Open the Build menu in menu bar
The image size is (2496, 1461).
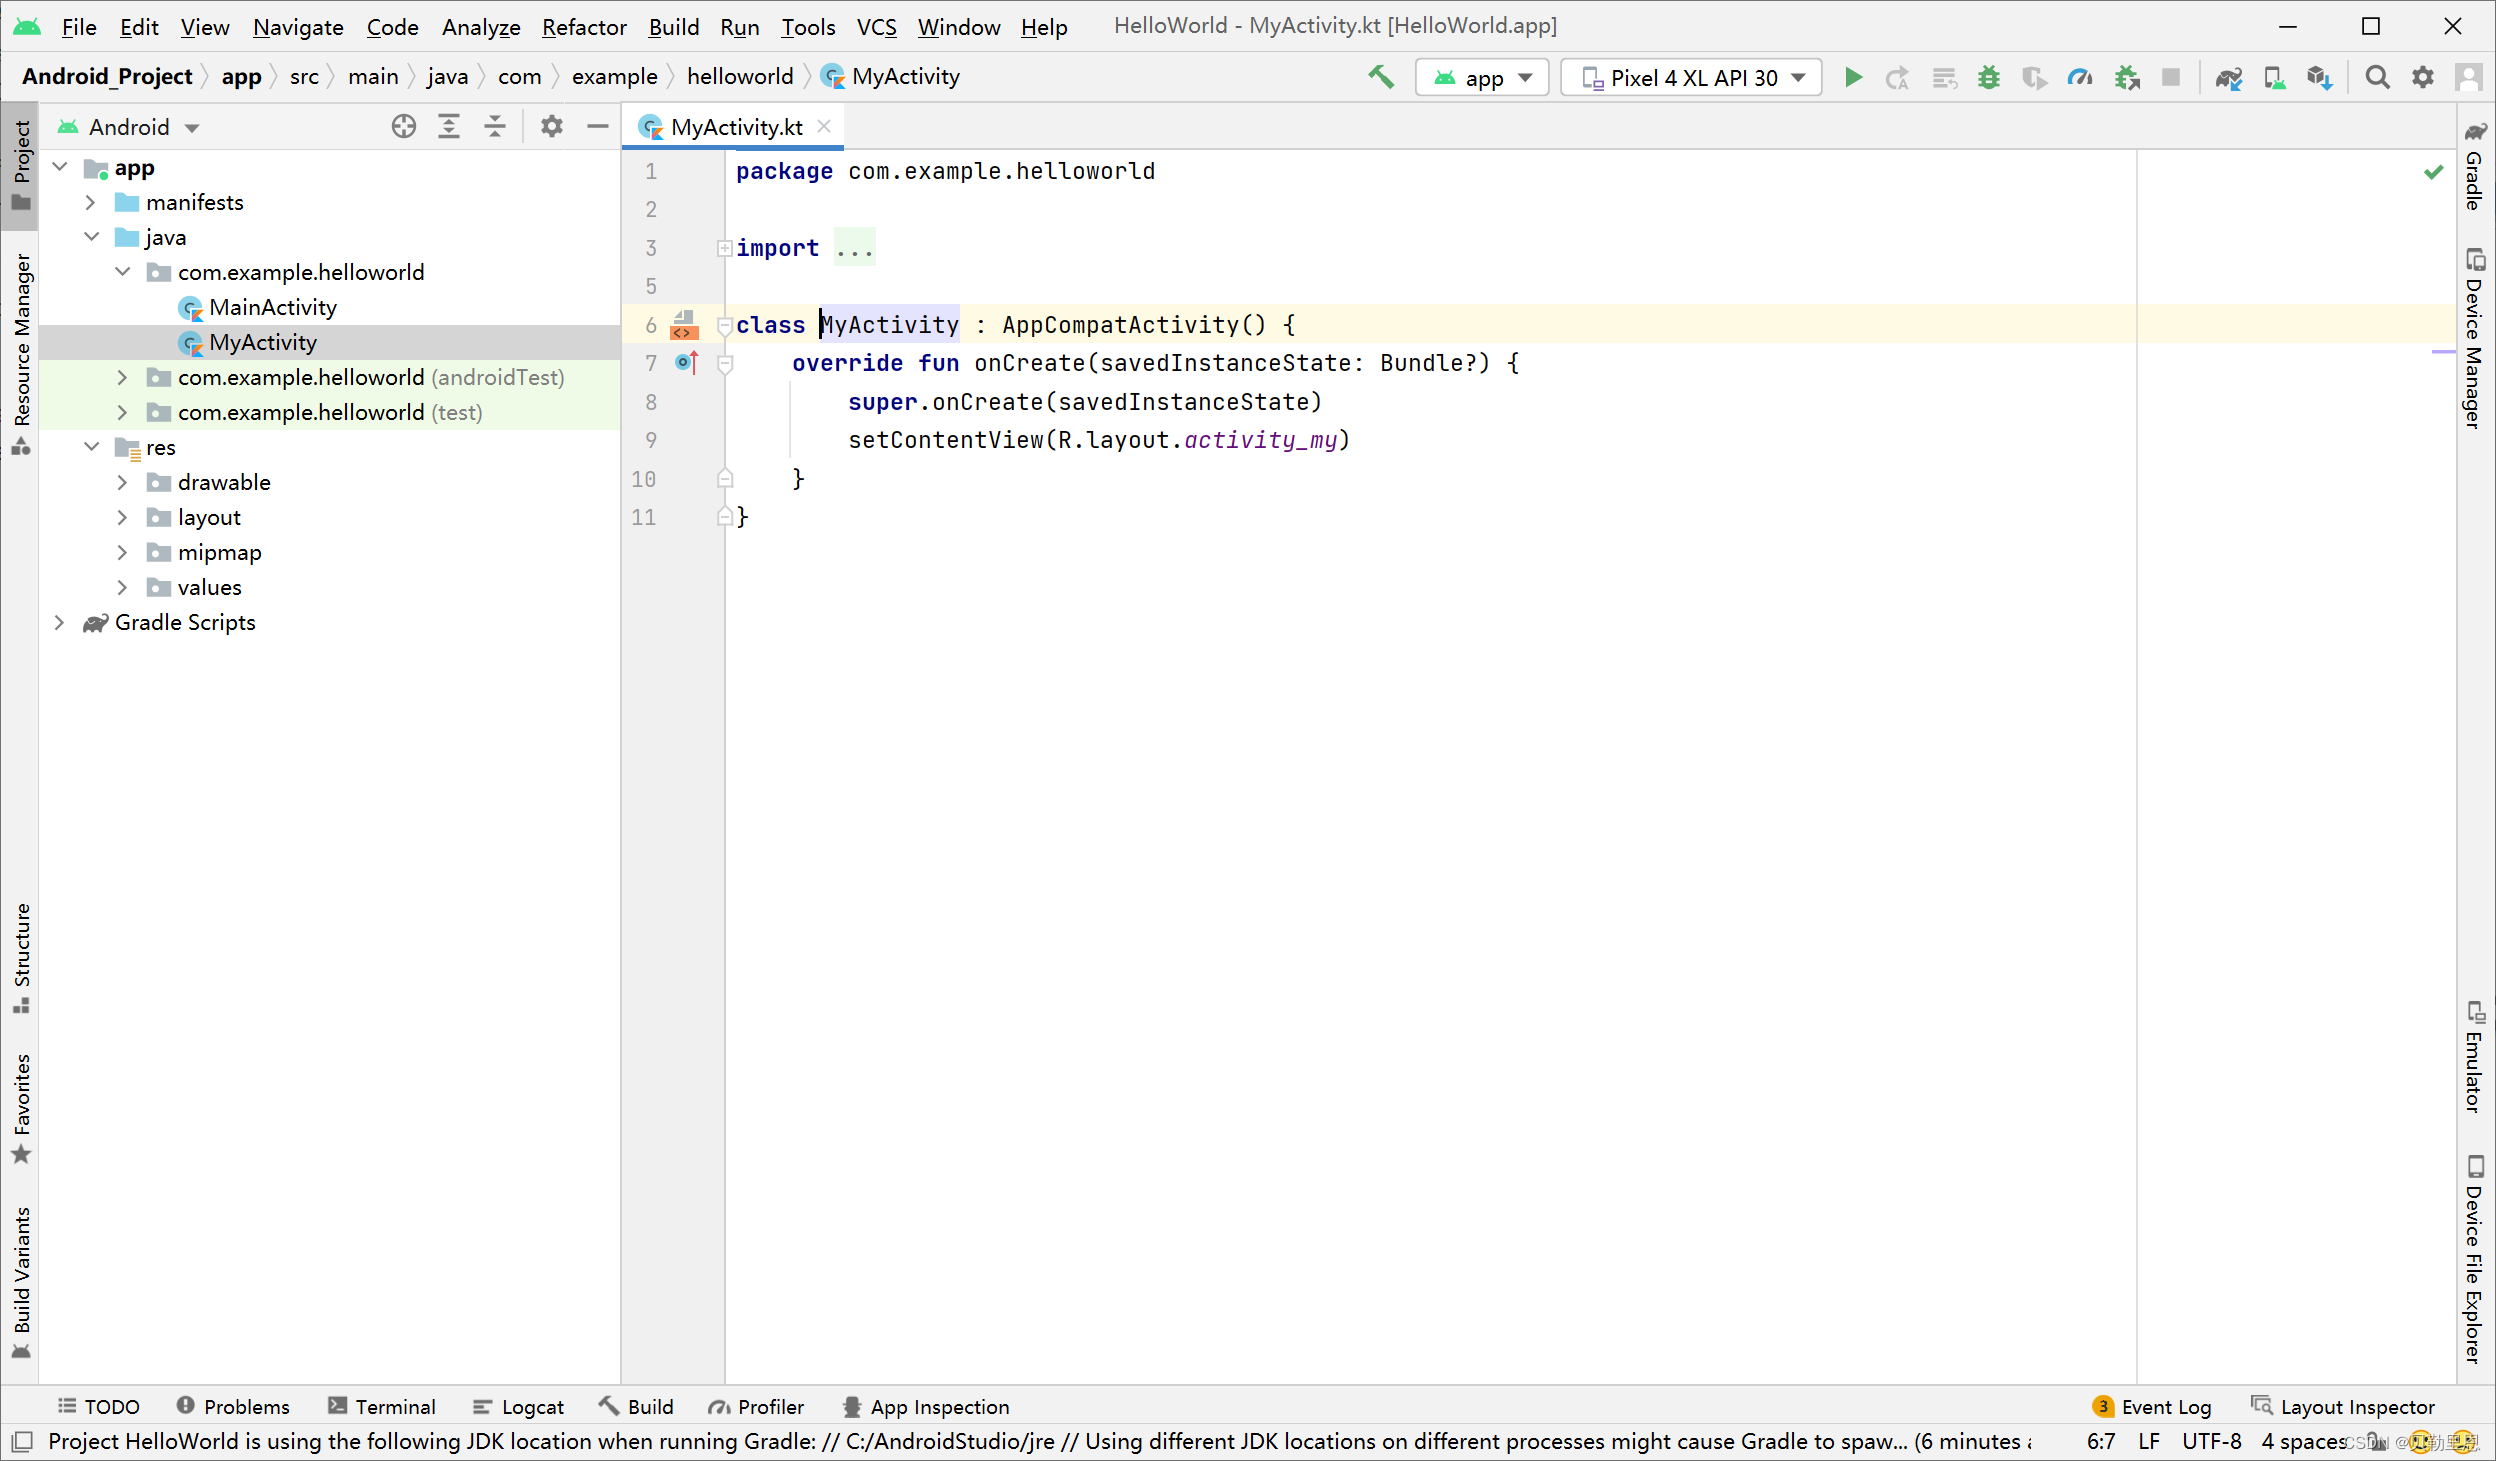pos(673,24)
